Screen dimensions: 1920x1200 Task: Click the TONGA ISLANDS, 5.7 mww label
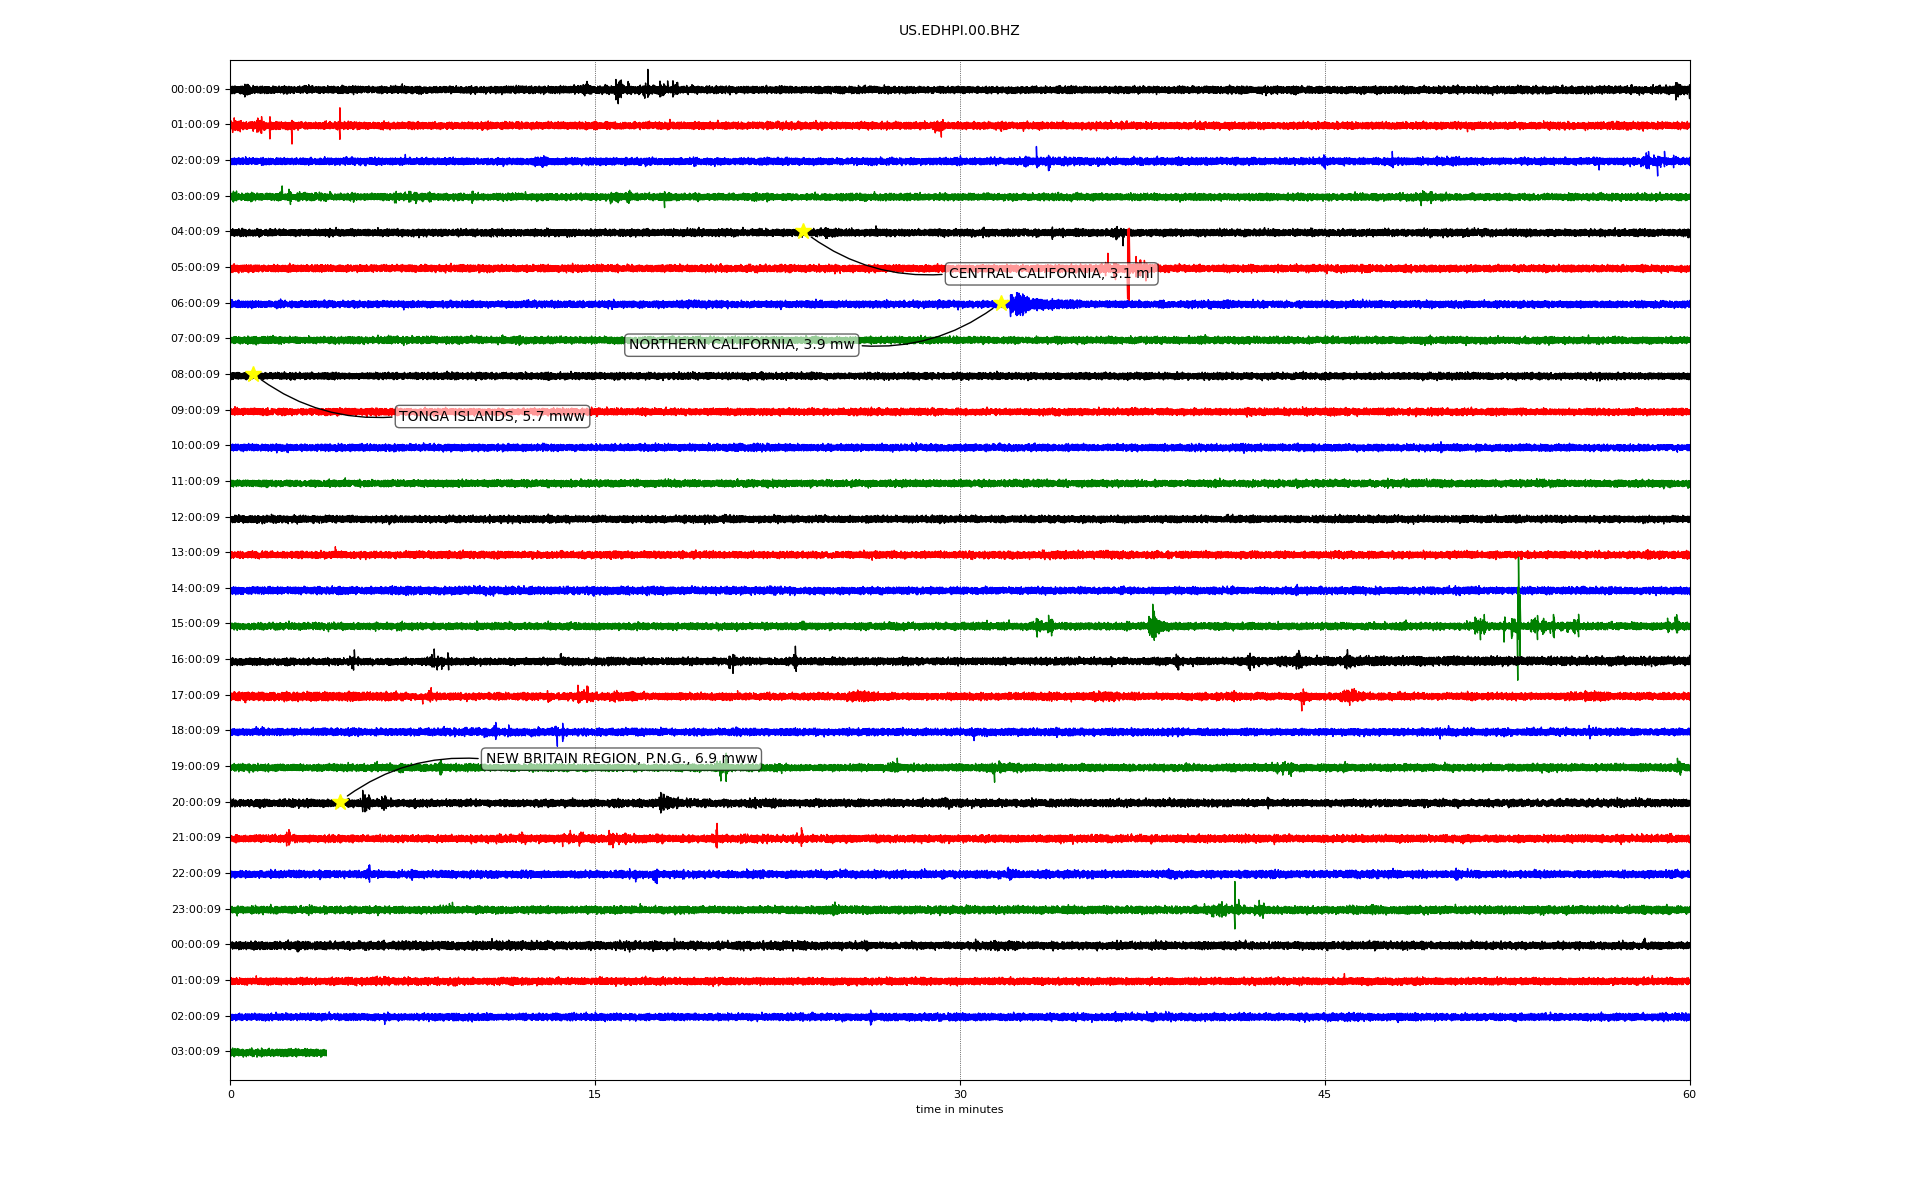(491, 417)
